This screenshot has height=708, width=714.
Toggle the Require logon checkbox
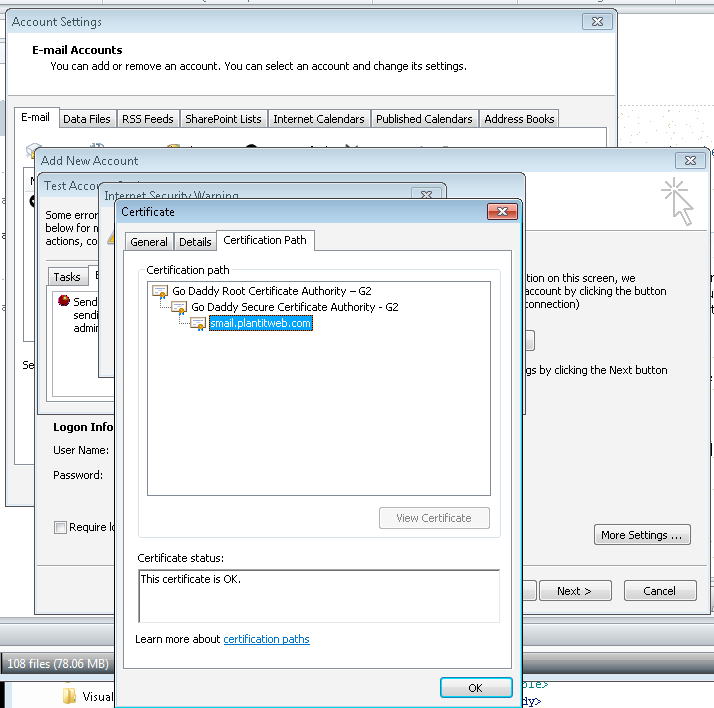(60, 527)
